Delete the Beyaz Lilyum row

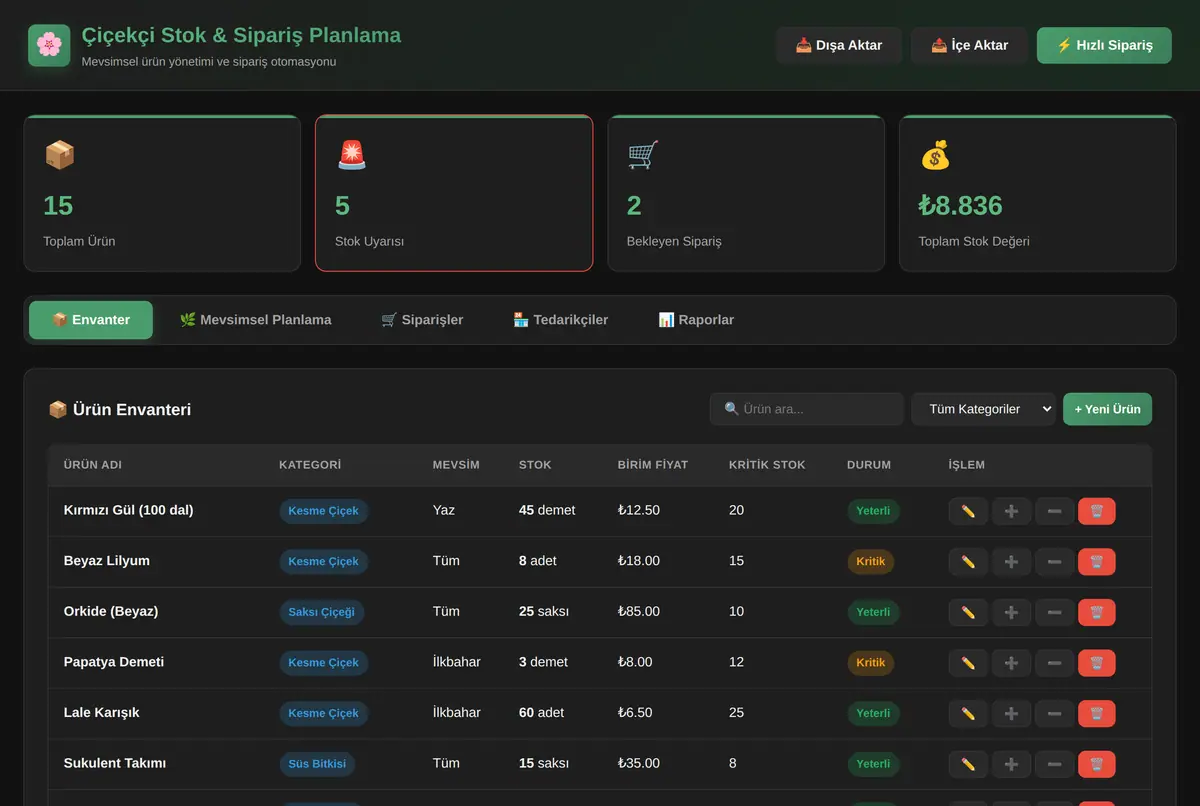(x=1097, y=562)
